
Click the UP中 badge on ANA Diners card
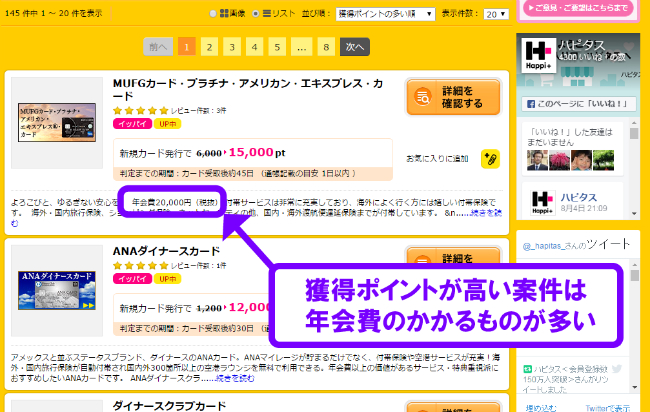click(x=167, y=279)
